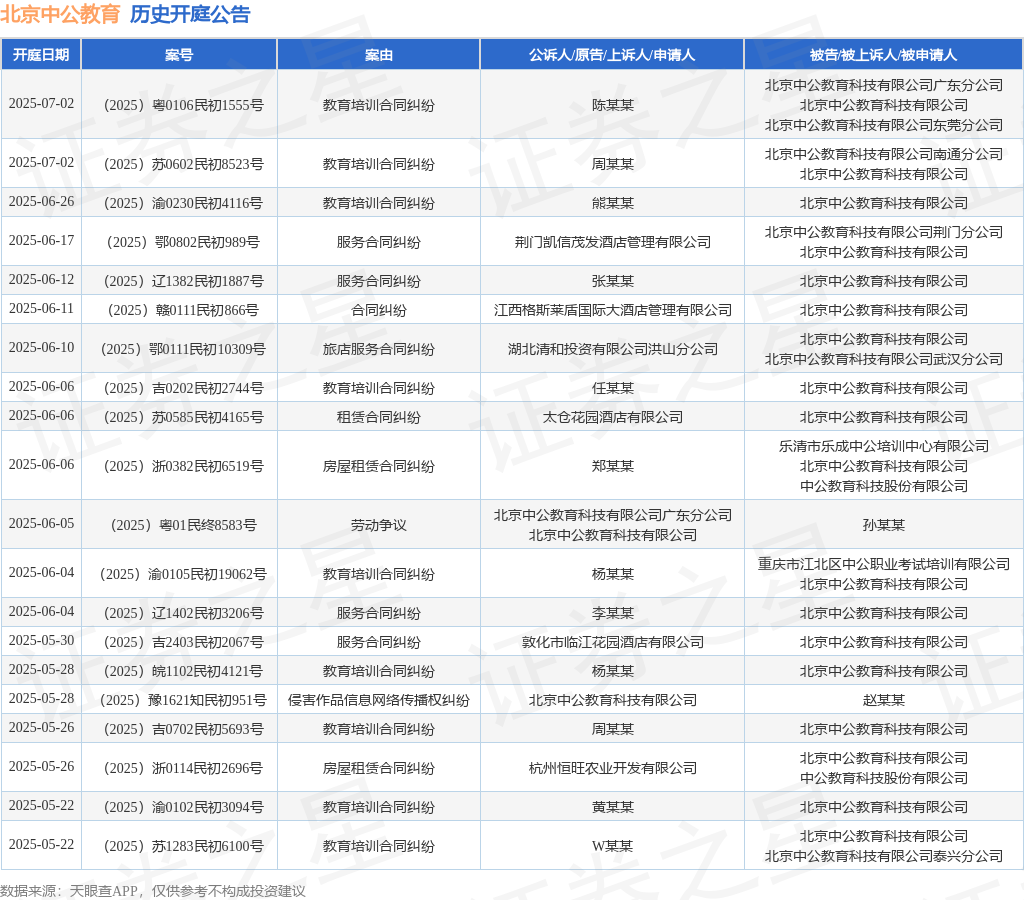The height and width of the screenshot is (900, 1024).
Task: Click defendant 赵某某
Action: point(884,700)
